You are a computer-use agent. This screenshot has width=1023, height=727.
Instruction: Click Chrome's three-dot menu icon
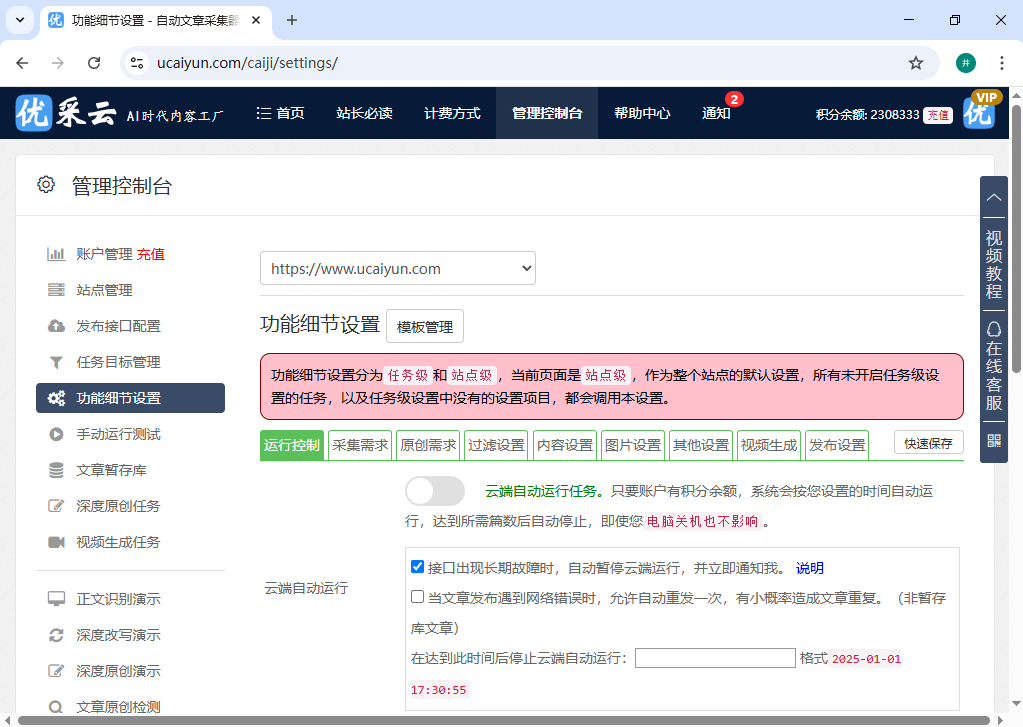point(1002,62)
